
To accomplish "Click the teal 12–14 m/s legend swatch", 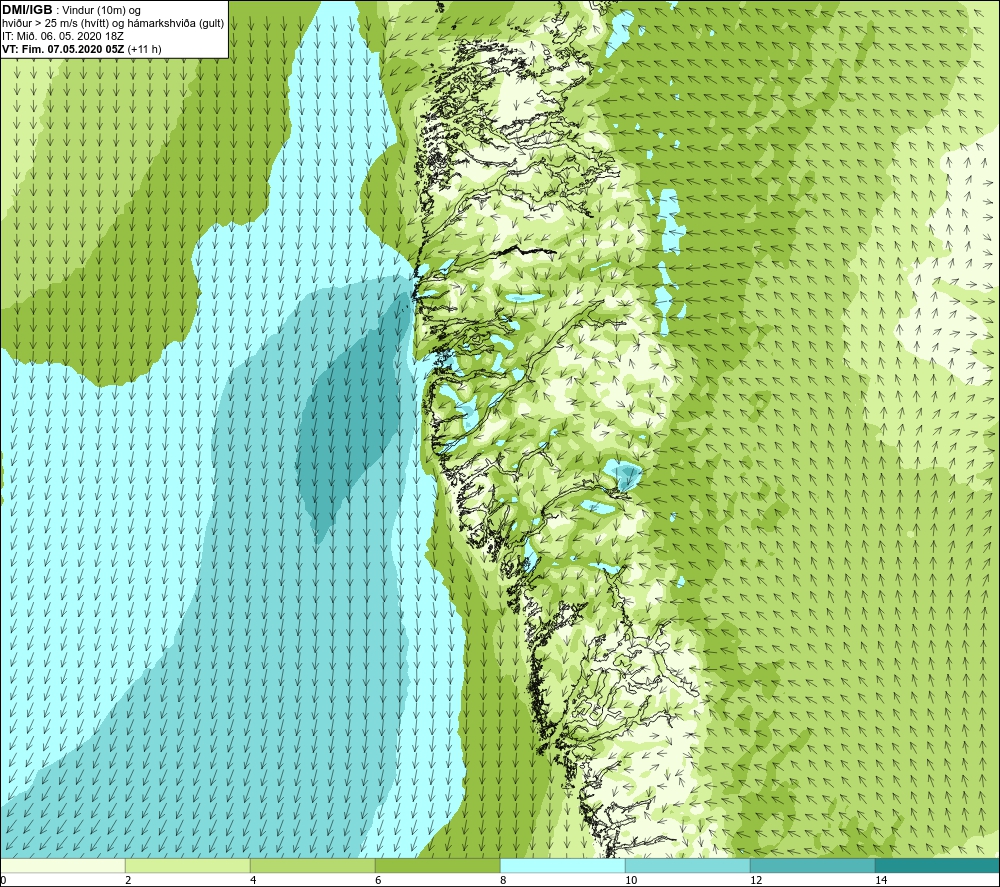I will (812, 865).
